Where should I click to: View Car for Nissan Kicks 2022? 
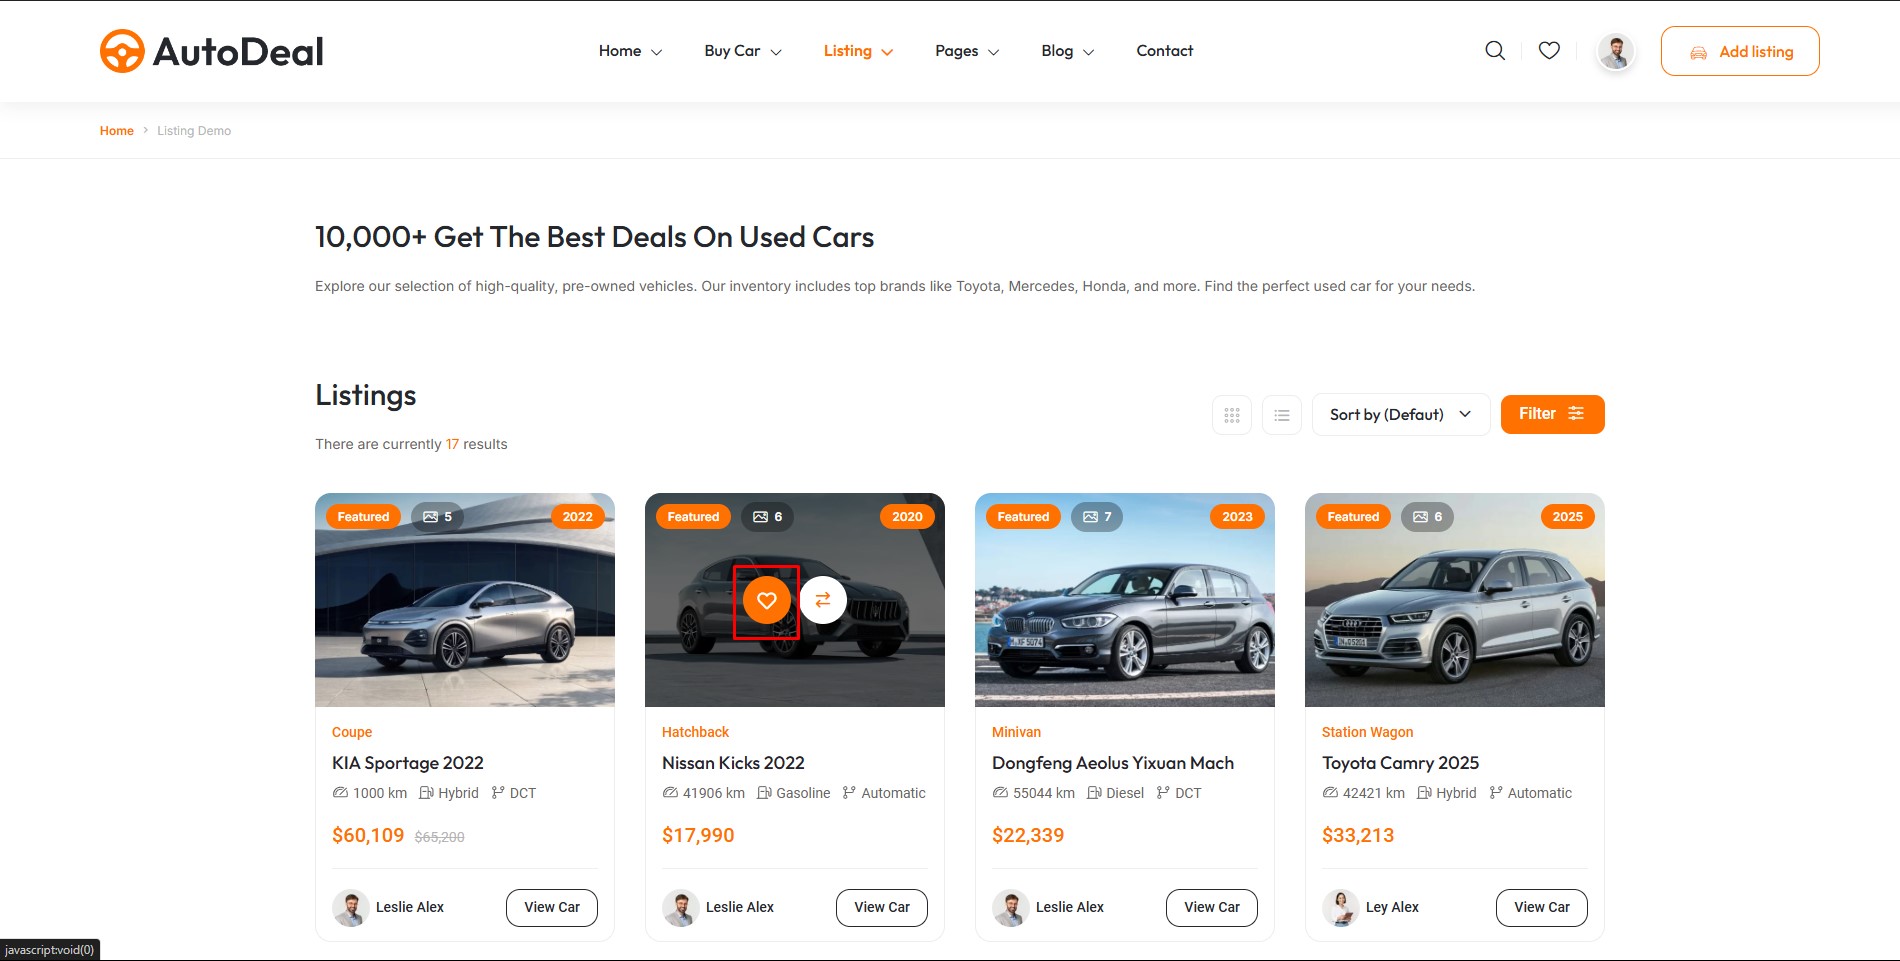882,908
